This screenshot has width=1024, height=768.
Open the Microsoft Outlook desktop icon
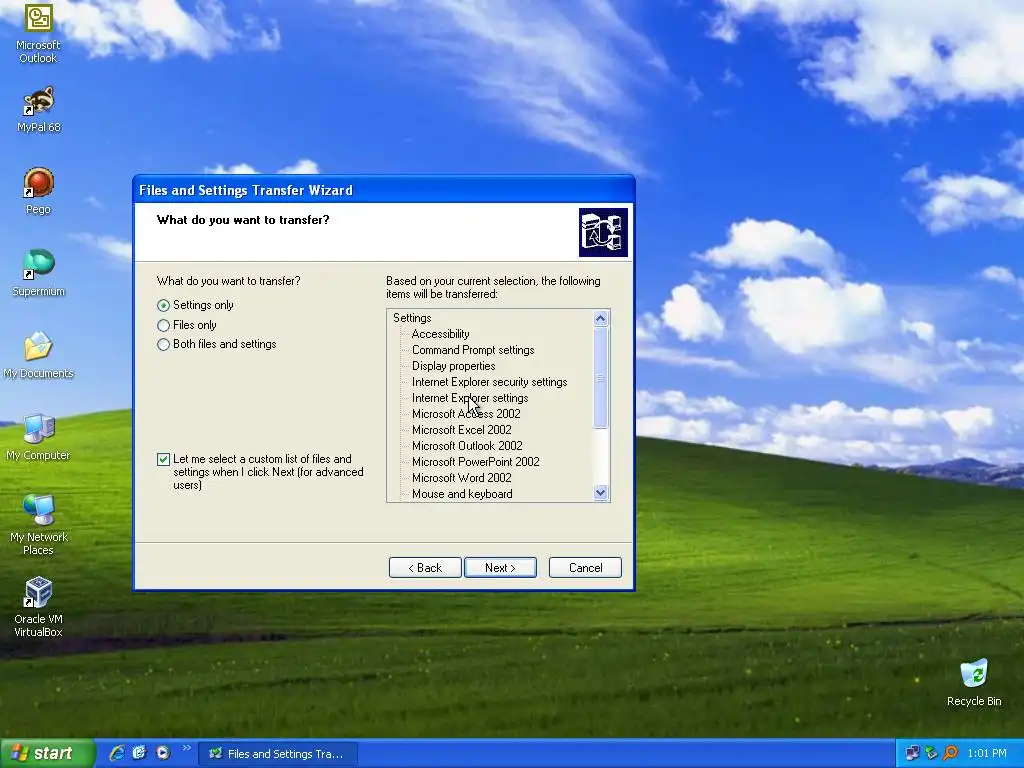click(38, 33)
